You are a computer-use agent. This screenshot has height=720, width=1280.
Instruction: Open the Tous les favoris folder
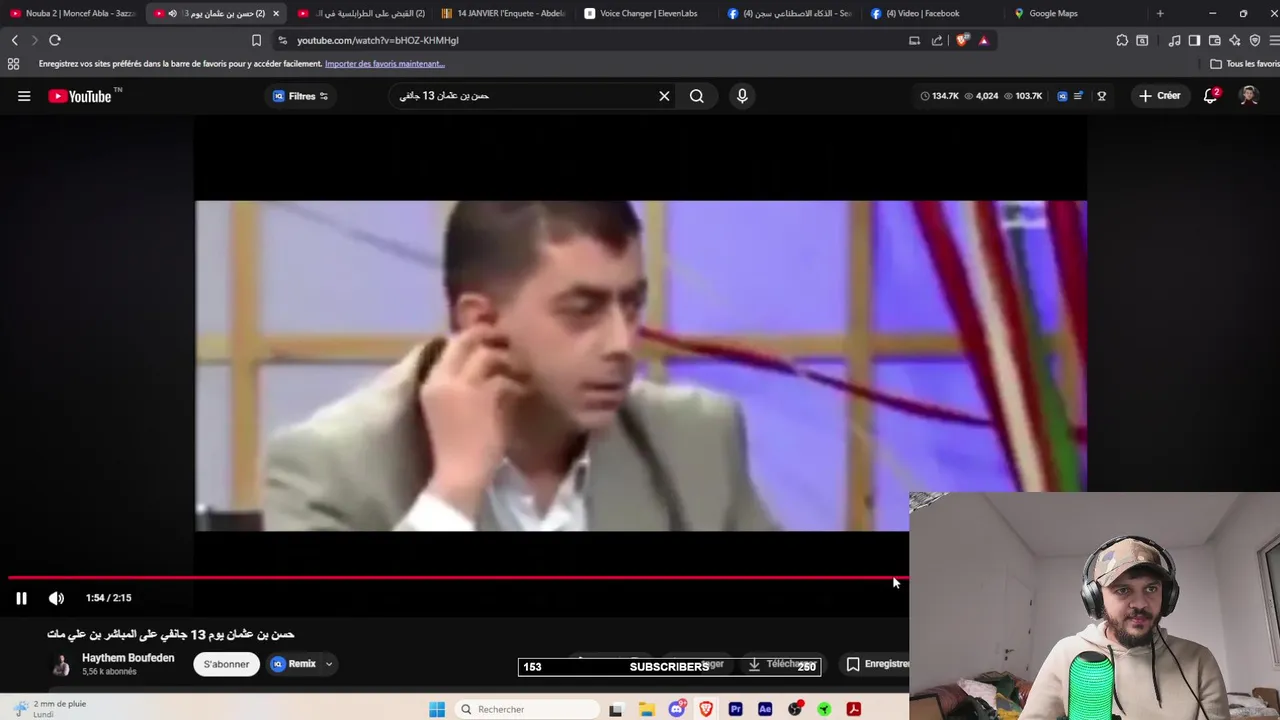pyautogui.click(x=1244, y=64)
